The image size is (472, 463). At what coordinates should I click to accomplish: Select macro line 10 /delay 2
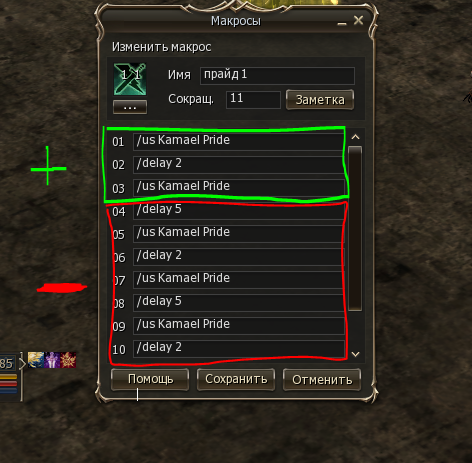(239, 348)
